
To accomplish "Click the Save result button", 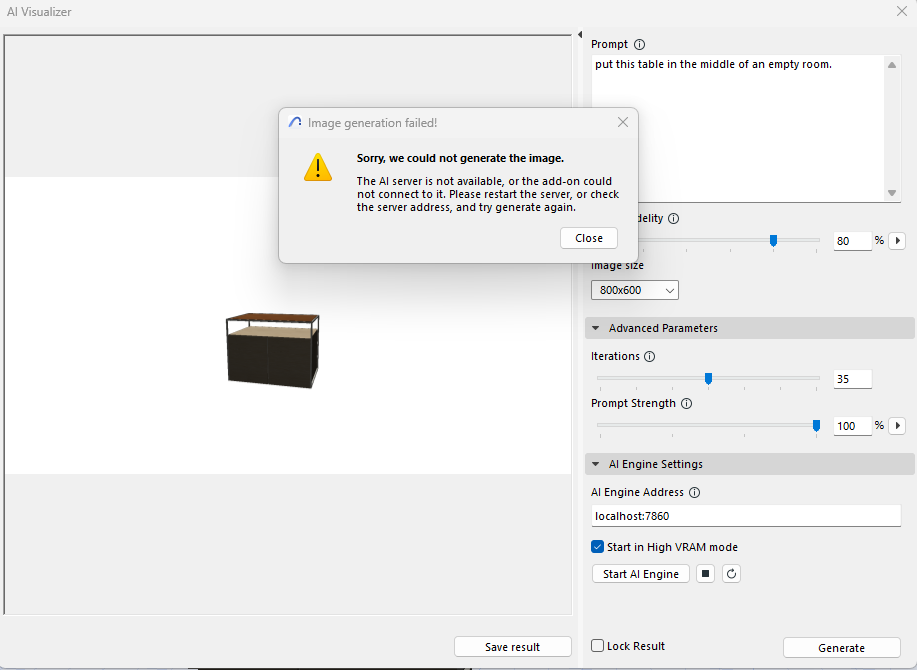I will point(512,647).
